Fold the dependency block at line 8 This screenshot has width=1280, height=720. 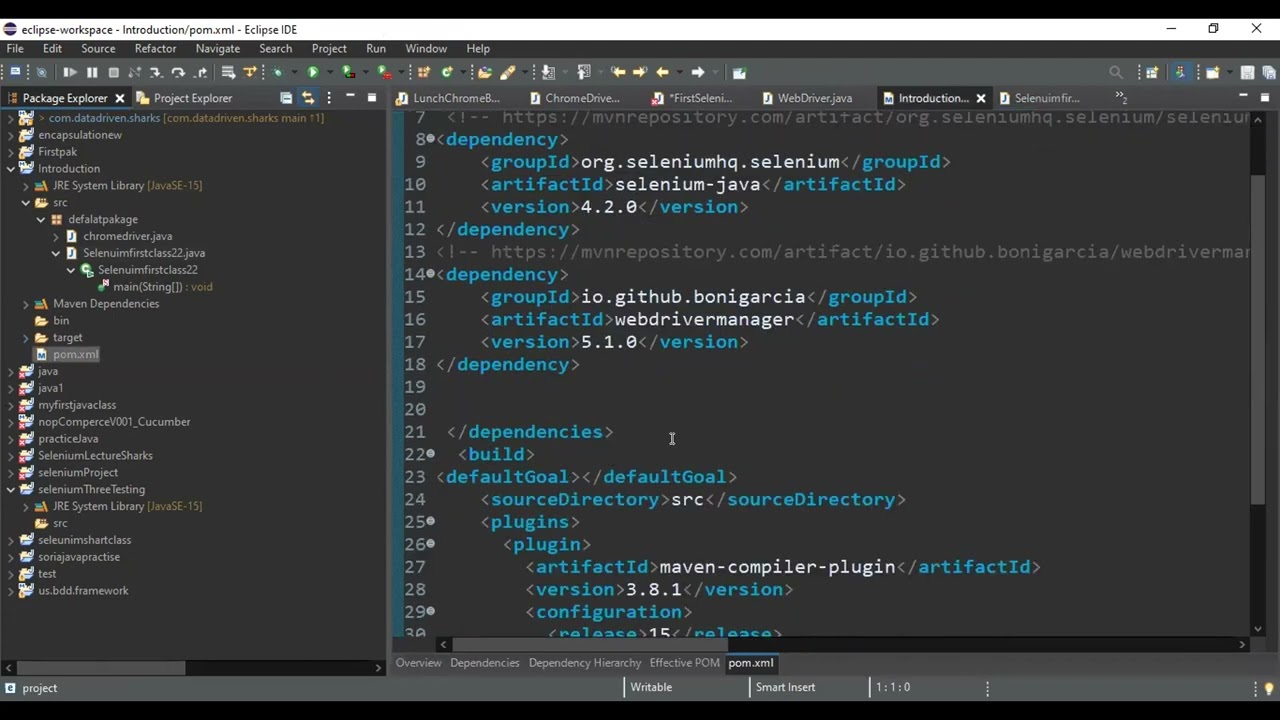coord(431,139)
